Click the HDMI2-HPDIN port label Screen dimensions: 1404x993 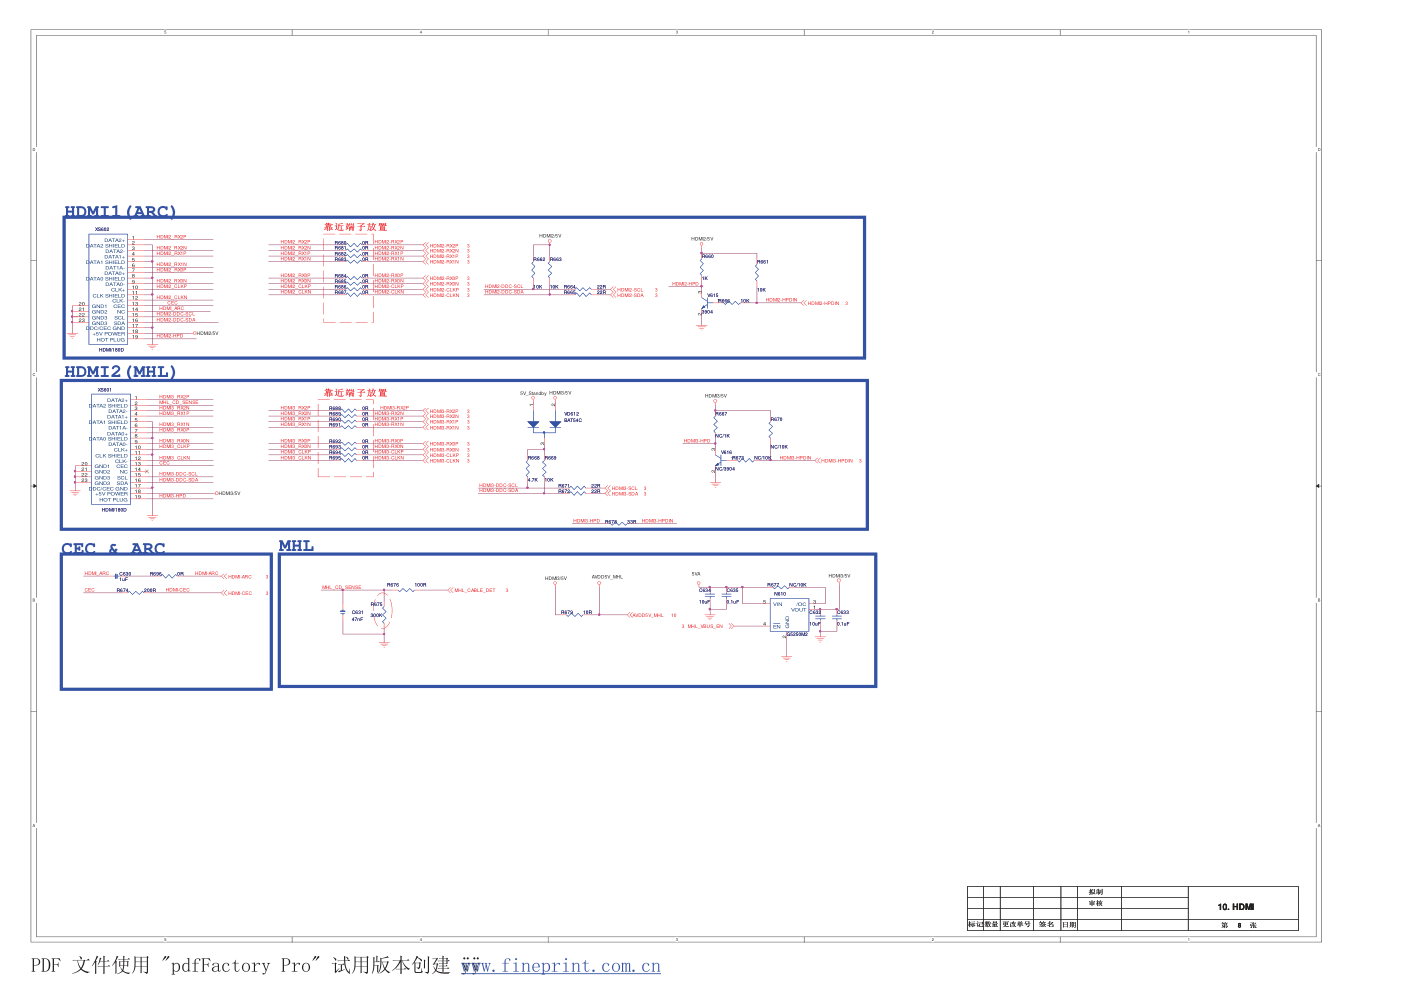823,303
